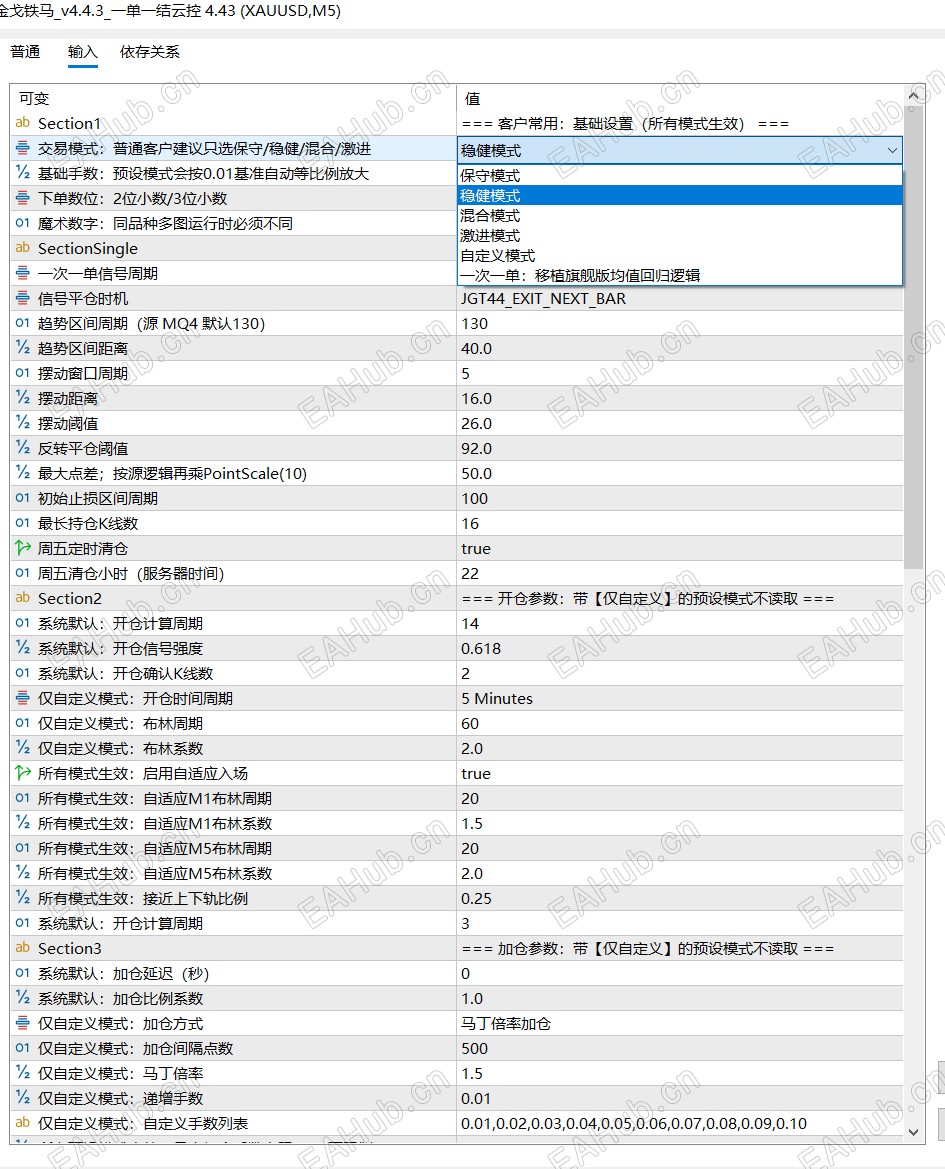Click the ½ icon of 摆动距离 row
The height and width of the screenshot is (1169, 945).
point(22,398)
